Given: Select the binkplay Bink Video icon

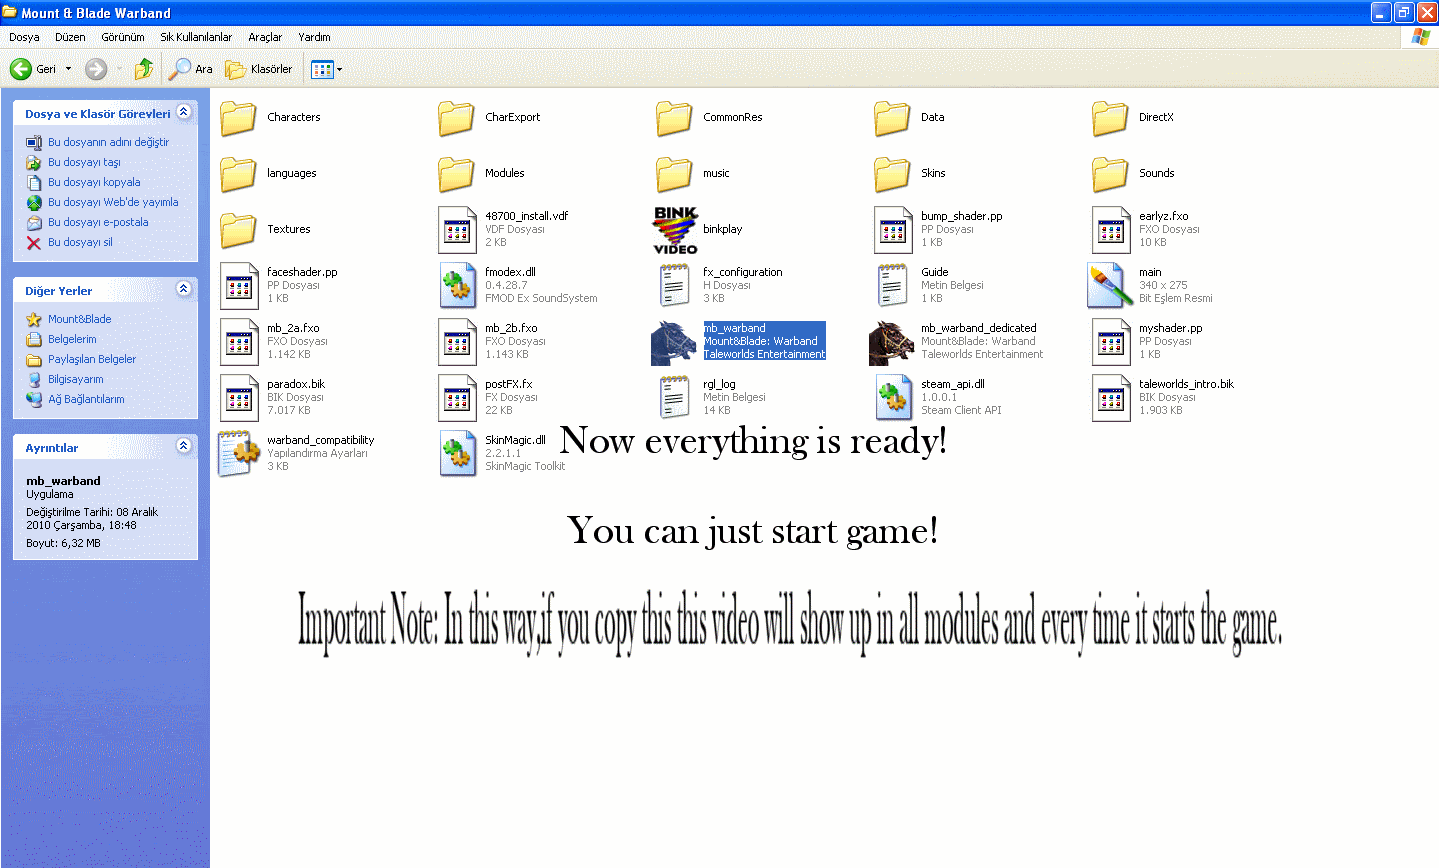Looking at the screenshot, I should point(675,230).
